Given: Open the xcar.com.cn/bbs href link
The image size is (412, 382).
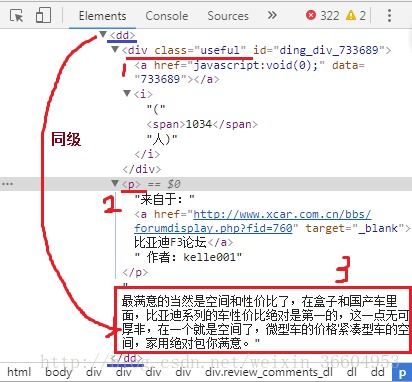Looking at the screenshot, I should 282,214.
